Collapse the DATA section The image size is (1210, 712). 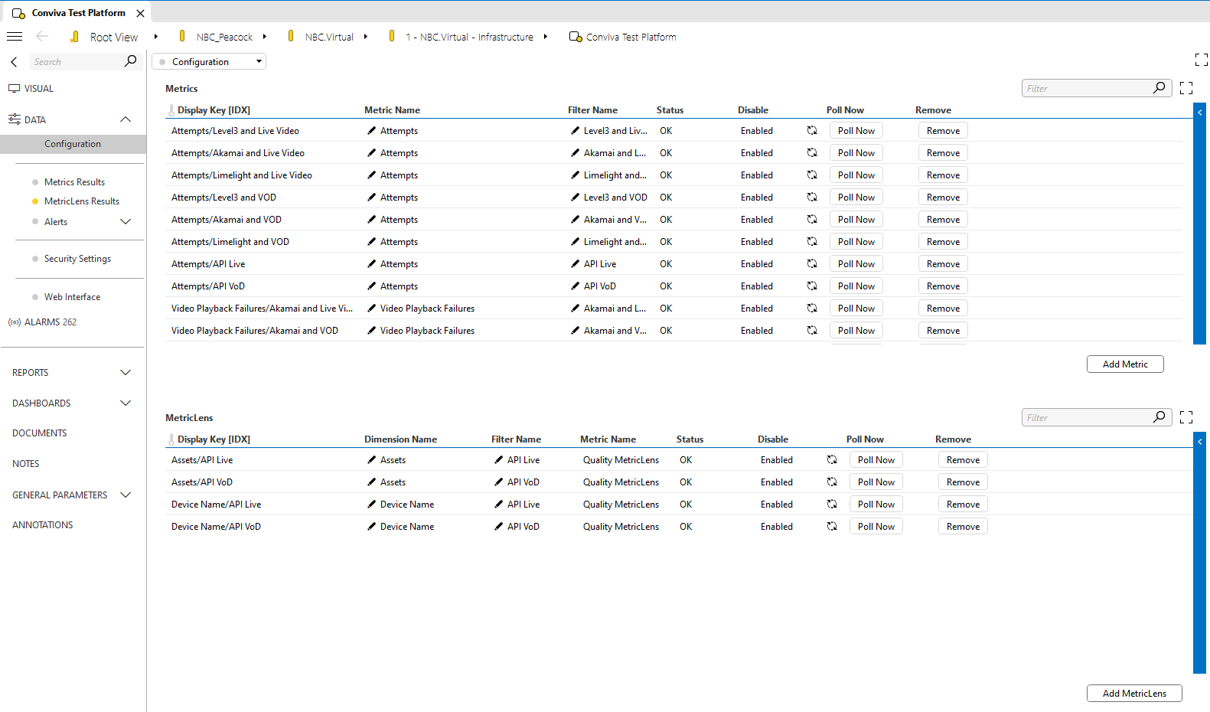pyautogui.click(x=125, y=119)
